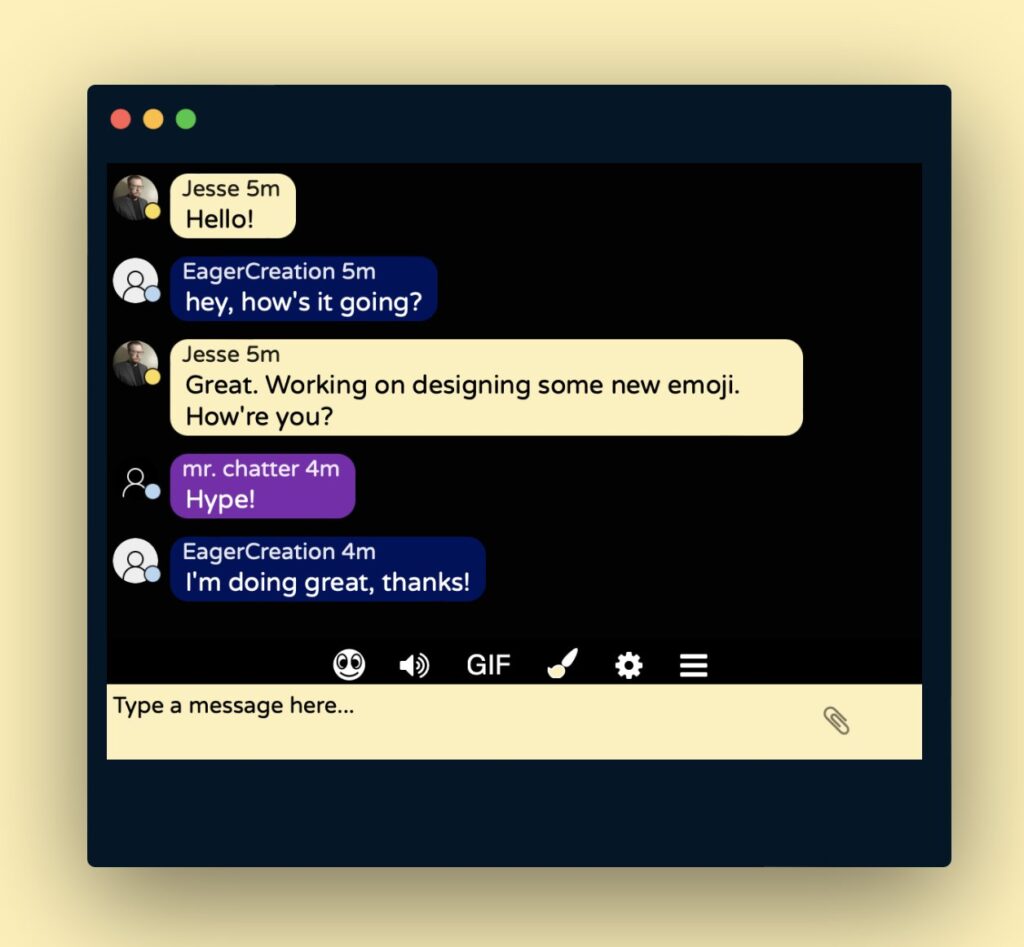The image size is (1024, 947).
Task: Click the yellow minimize window dot
Action: (x=153, y=119)
